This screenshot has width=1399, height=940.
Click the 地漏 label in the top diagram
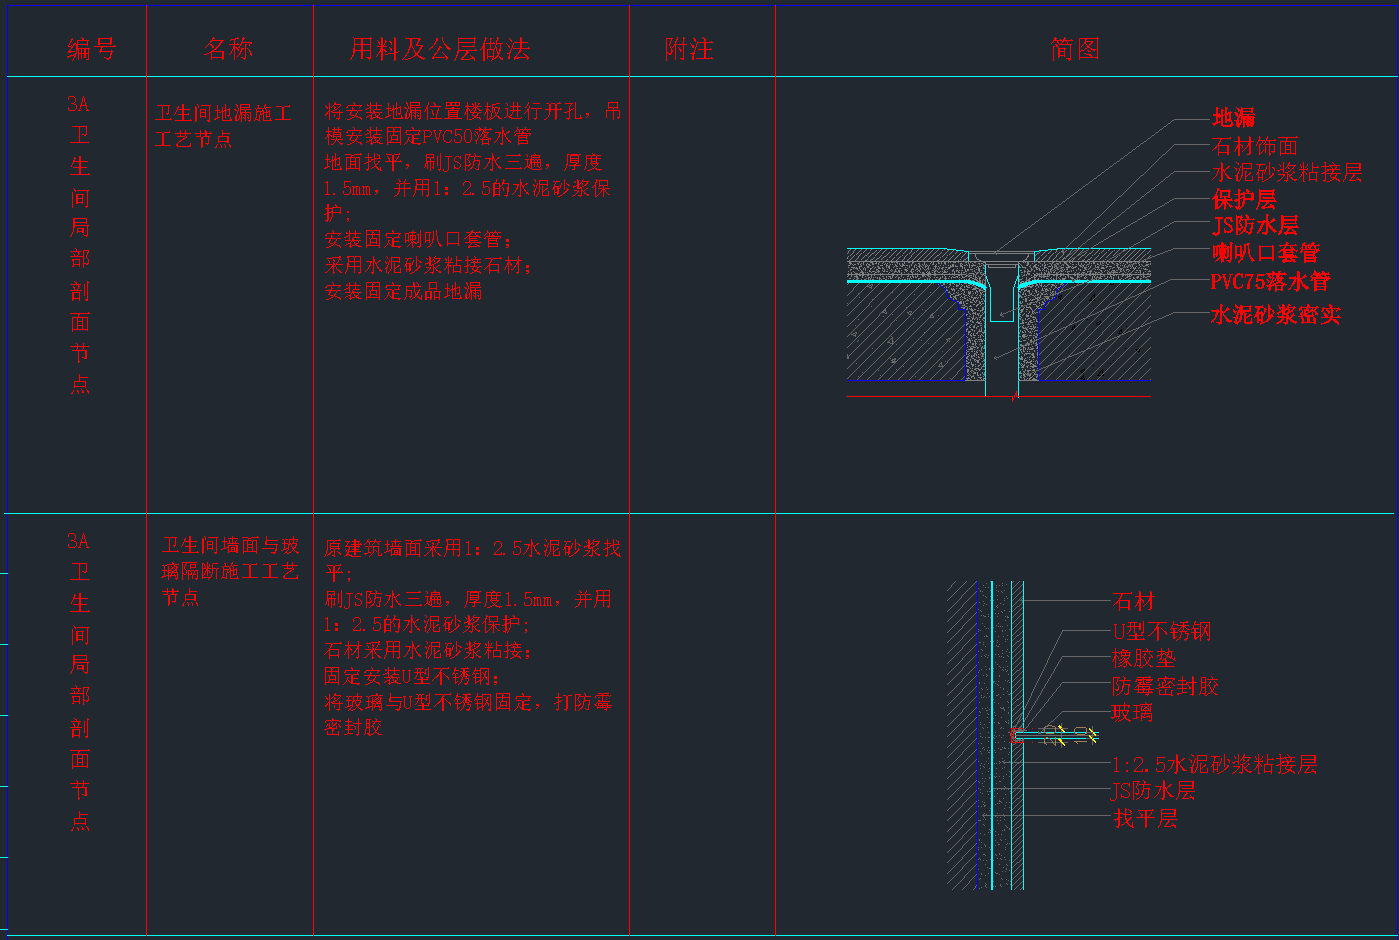[1233, 118]
